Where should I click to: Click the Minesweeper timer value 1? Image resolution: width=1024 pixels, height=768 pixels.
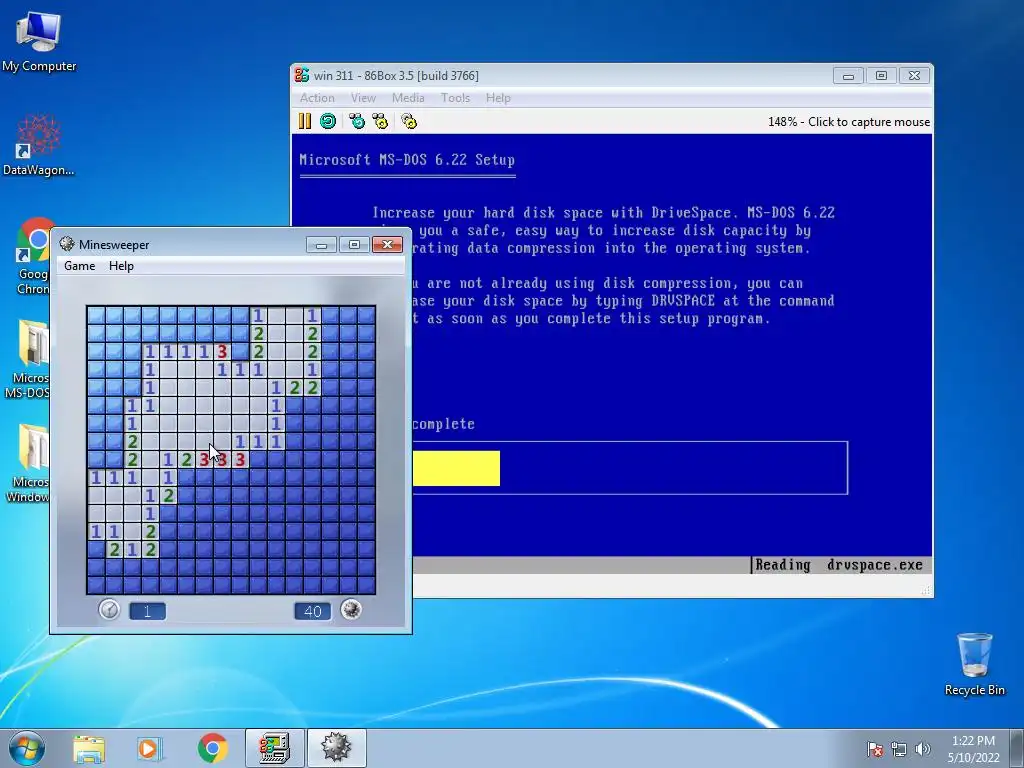point(148,611)
